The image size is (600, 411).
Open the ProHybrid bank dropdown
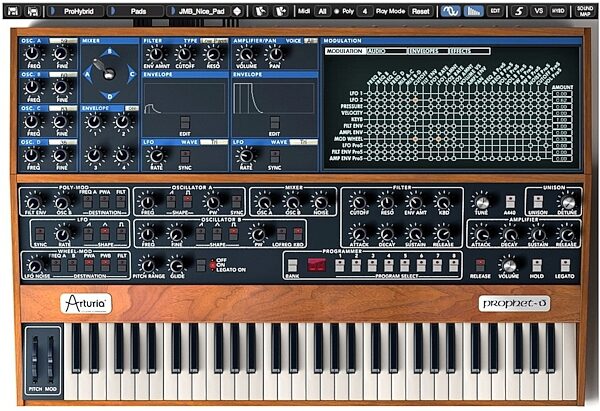coord(76,11)
